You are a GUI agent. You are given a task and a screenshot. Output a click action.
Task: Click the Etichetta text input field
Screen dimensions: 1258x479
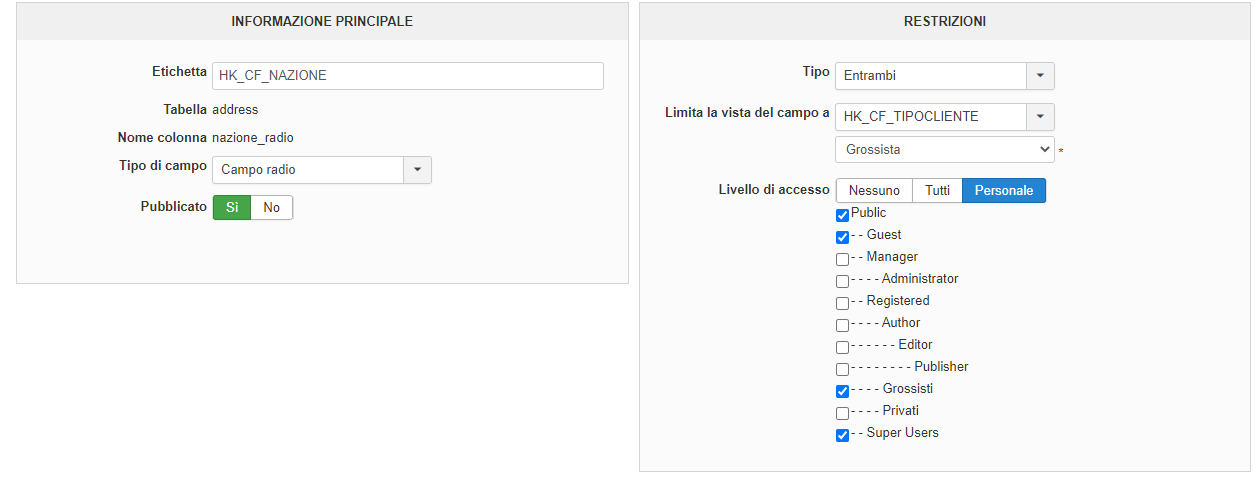407,76
